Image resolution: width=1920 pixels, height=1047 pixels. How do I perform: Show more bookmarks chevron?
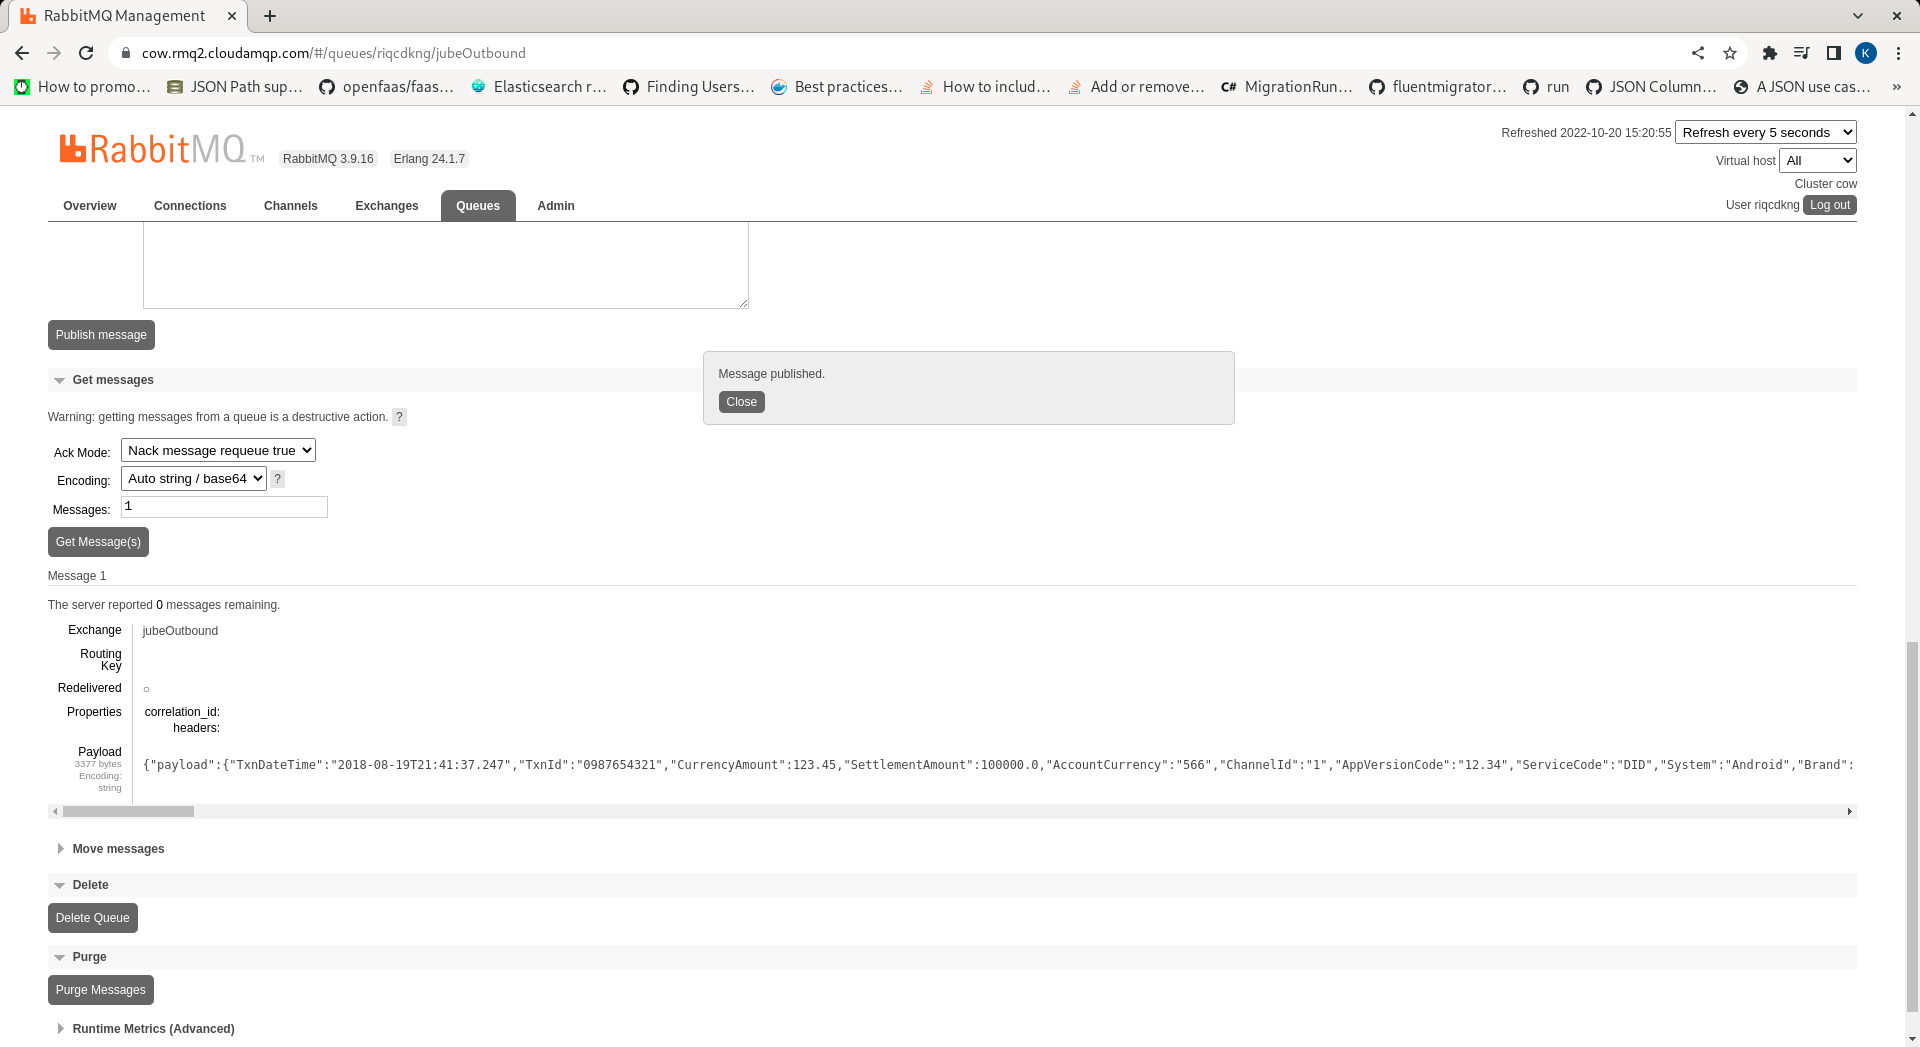(1896, 87)
